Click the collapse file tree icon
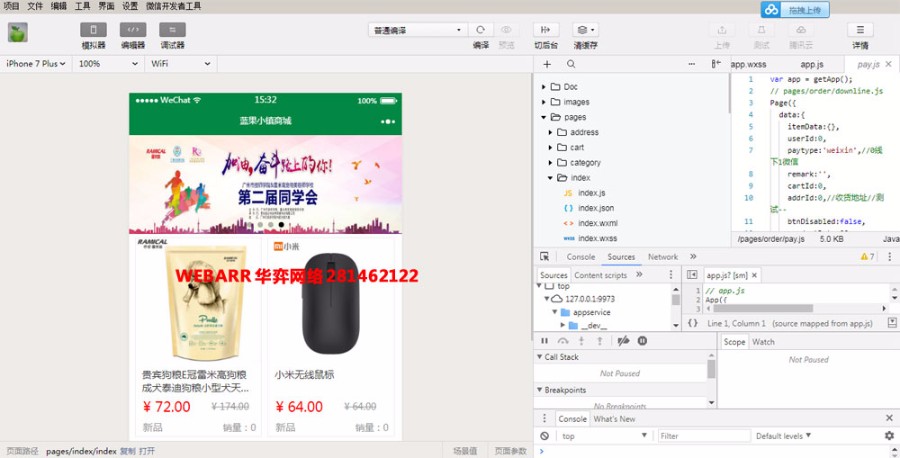This screenshot has width=900, height=458. pyautogui.click(x=716, y=64)
